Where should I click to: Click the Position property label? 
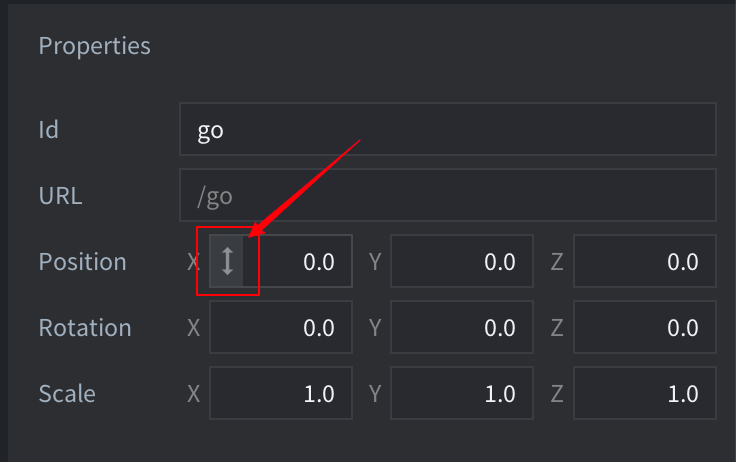tap(82, 262)
